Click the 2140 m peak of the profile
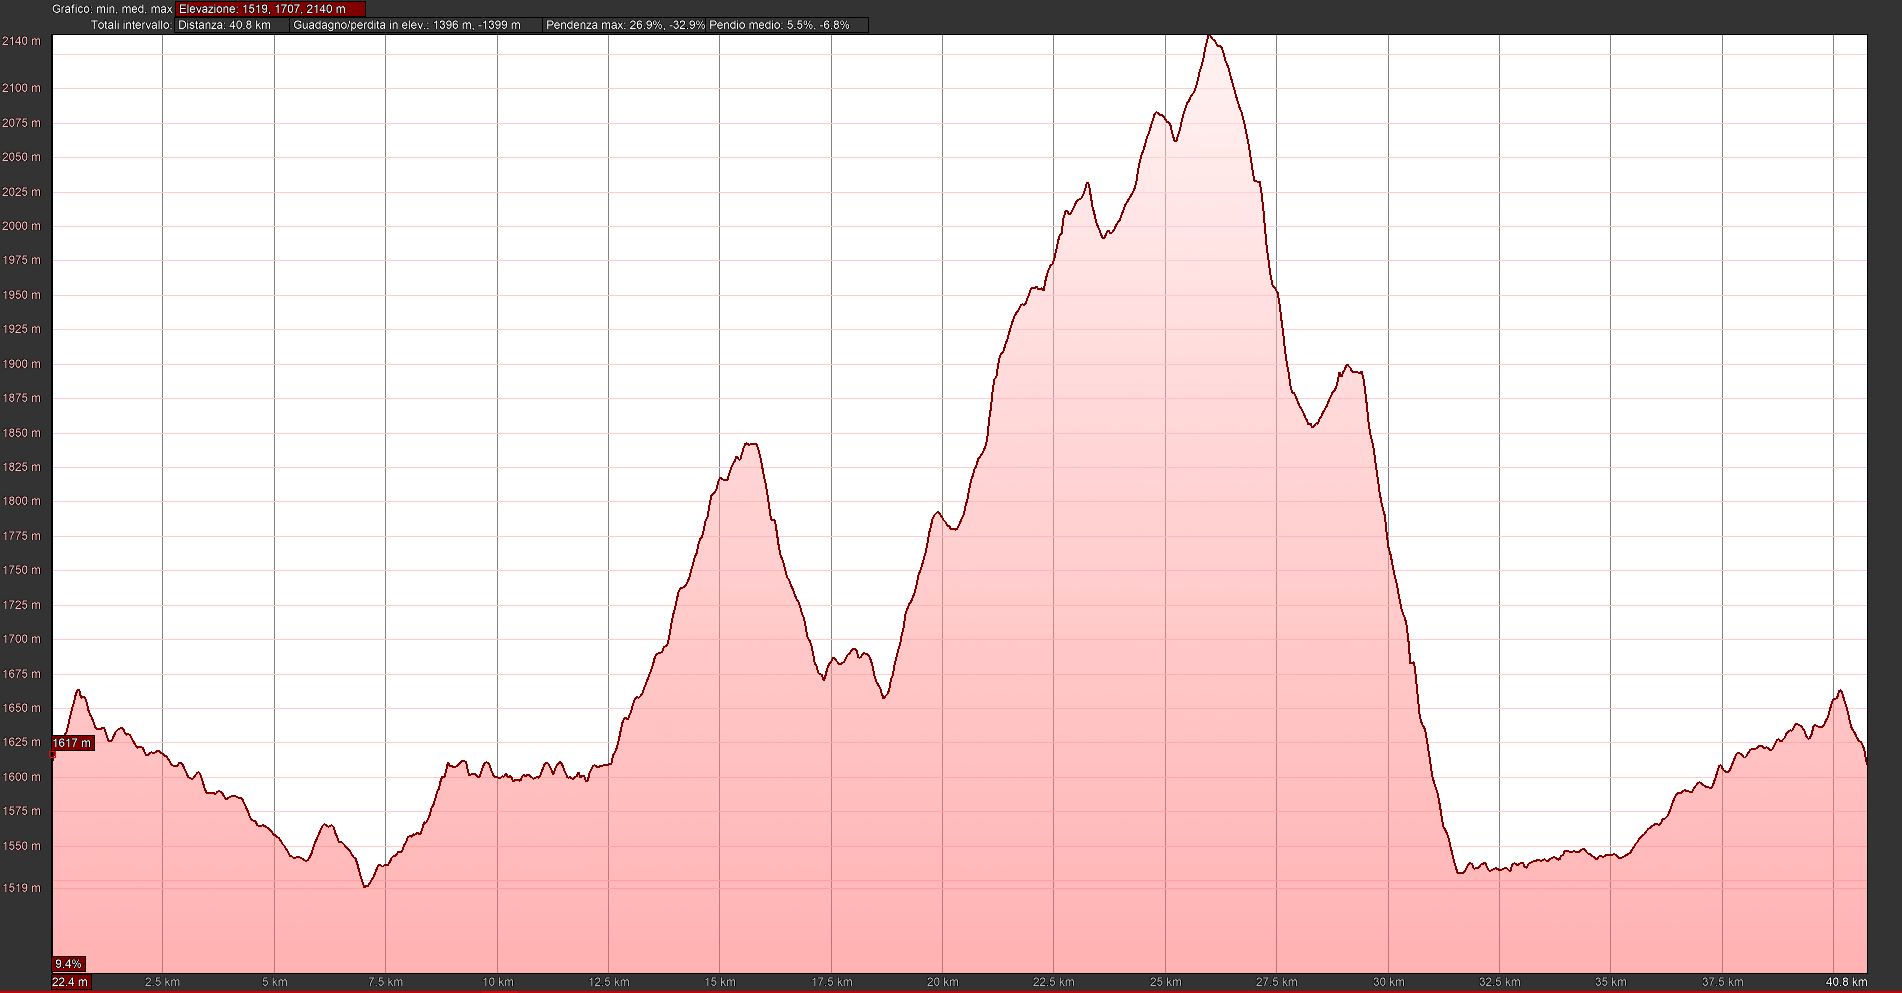 point(1209,36)
